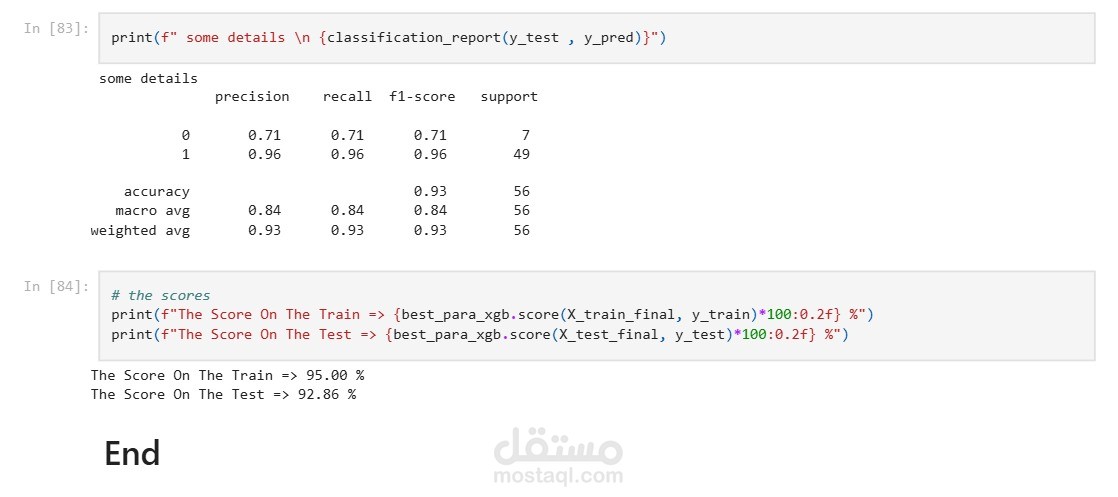Open the mostaql.com watermark link
1118x497 pixels.
click(x=558, y=476)
